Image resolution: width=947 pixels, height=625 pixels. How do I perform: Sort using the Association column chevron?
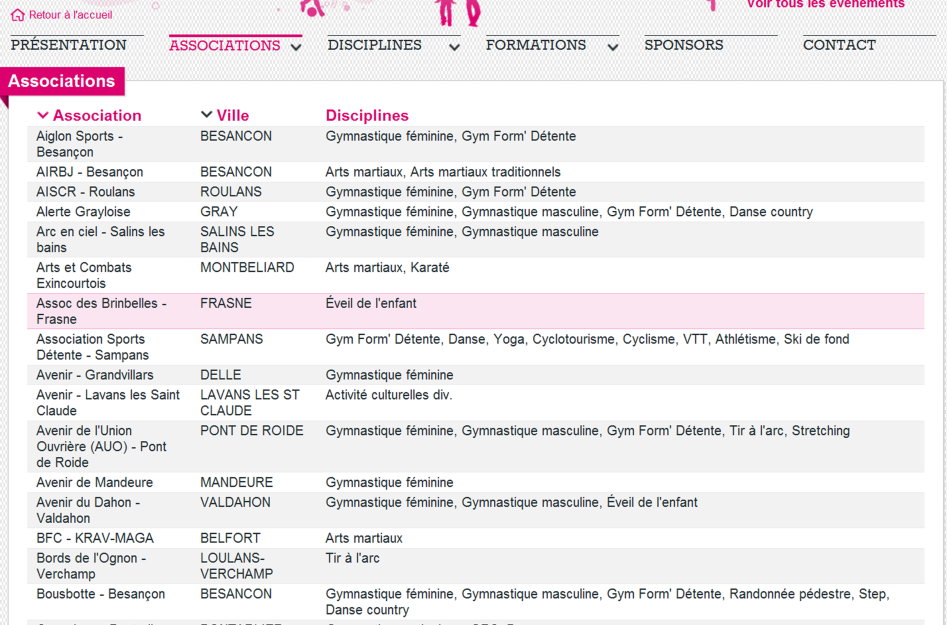42,115
